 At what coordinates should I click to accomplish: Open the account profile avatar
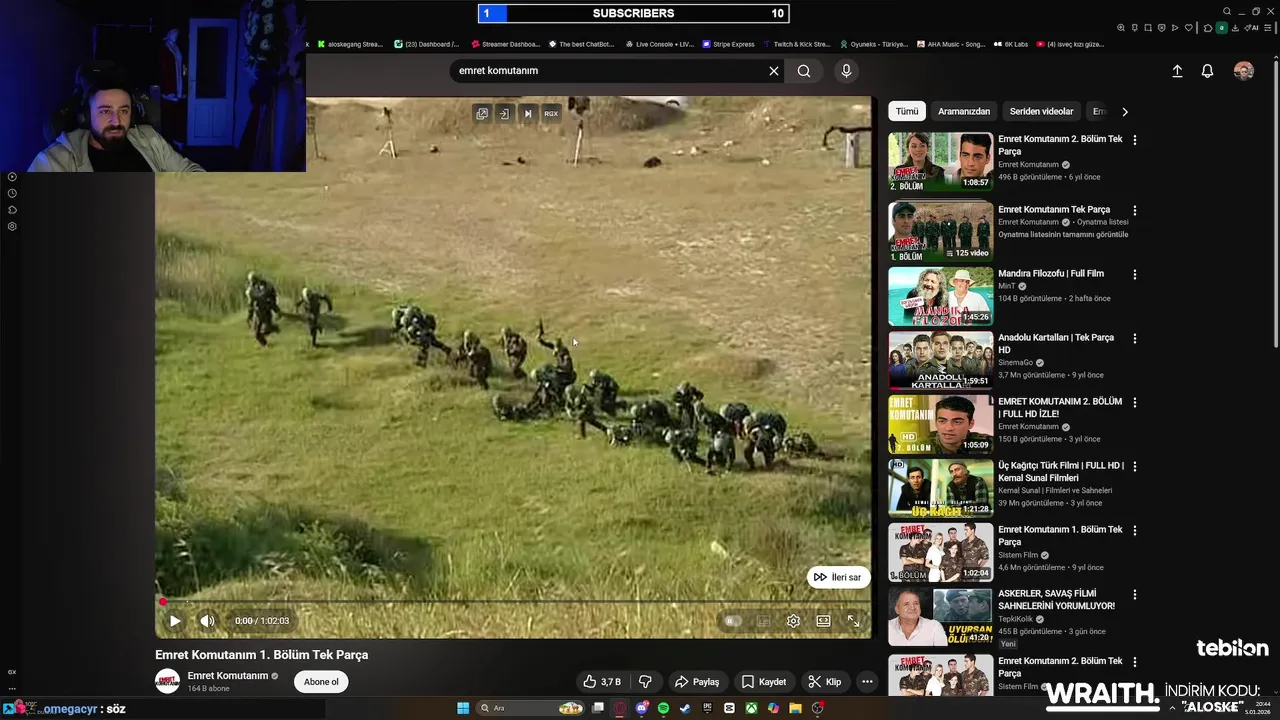click(1243, 71)
